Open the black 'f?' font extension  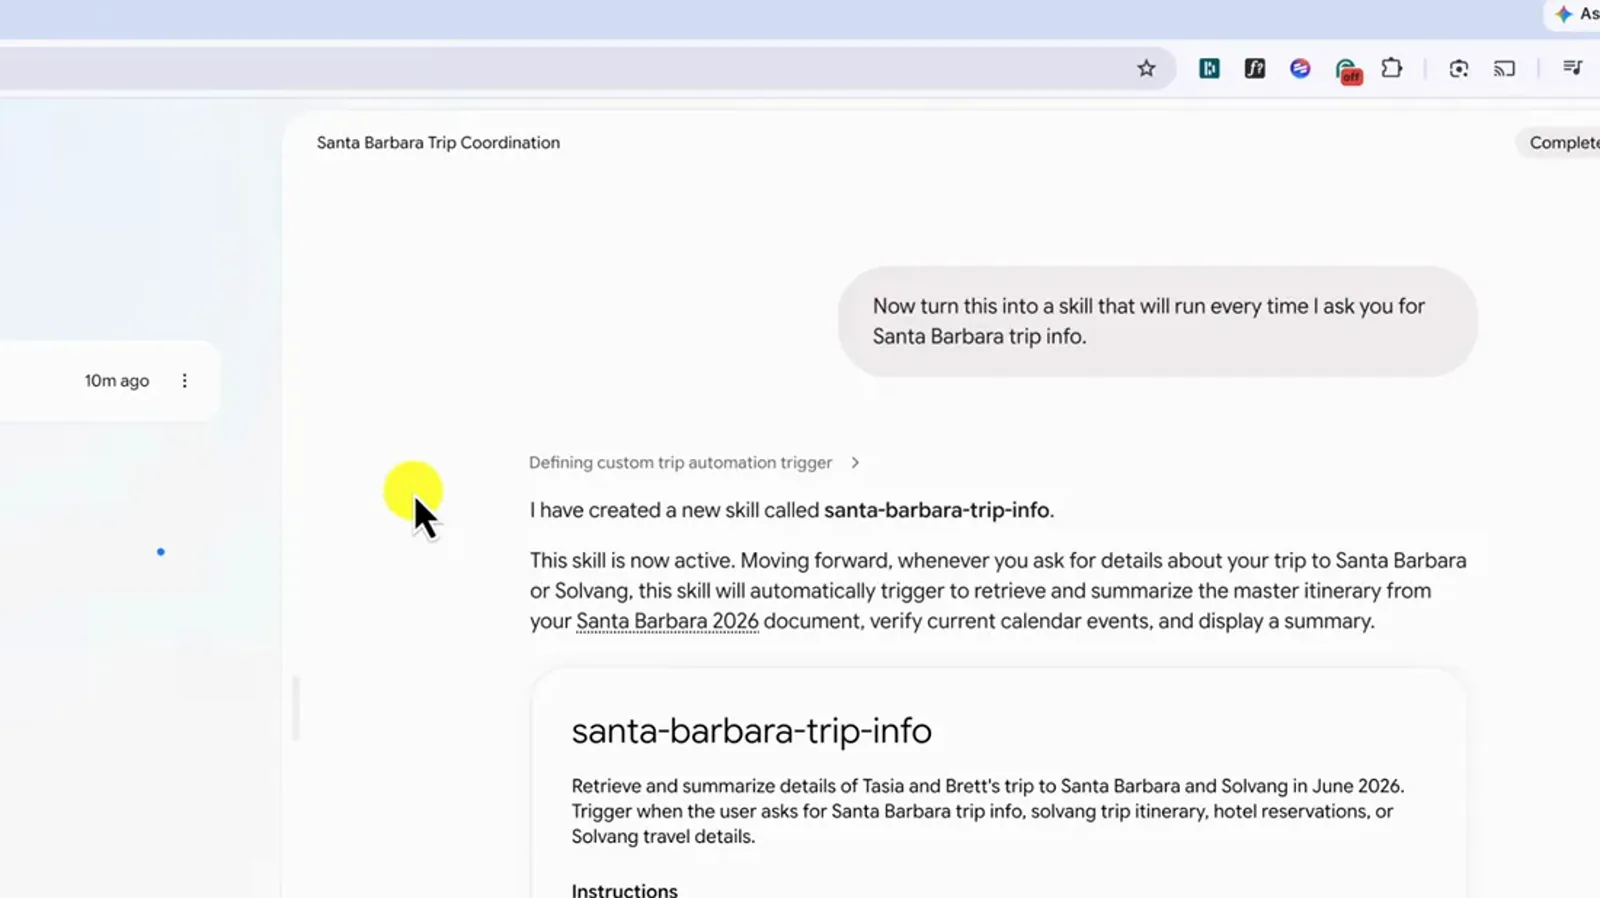(1255, 68)
